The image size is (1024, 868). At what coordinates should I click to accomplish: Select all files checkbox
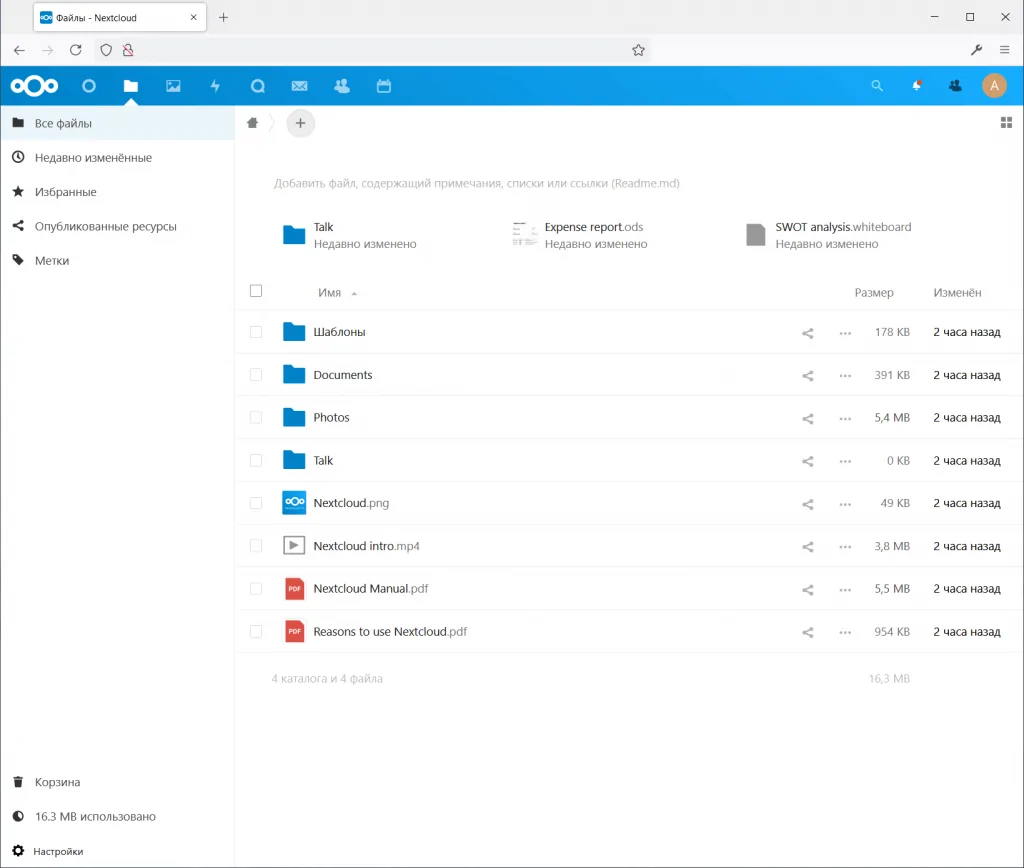[x=256, y=291]
